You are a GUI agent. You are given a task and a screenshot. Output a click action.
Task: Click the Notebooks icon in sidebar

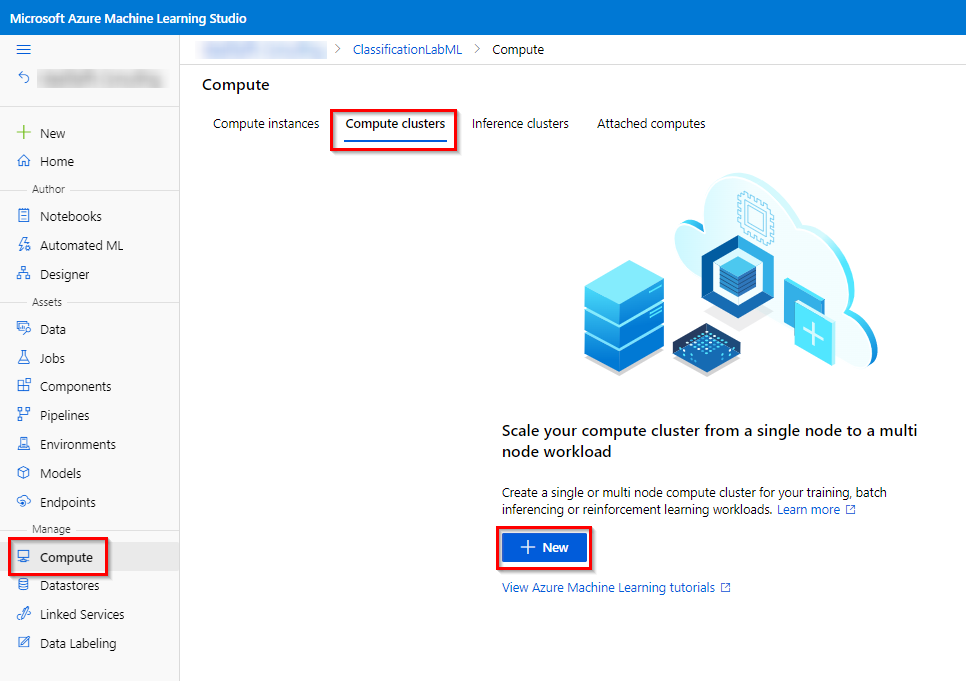pyautogui.click(x=24, y=216)
